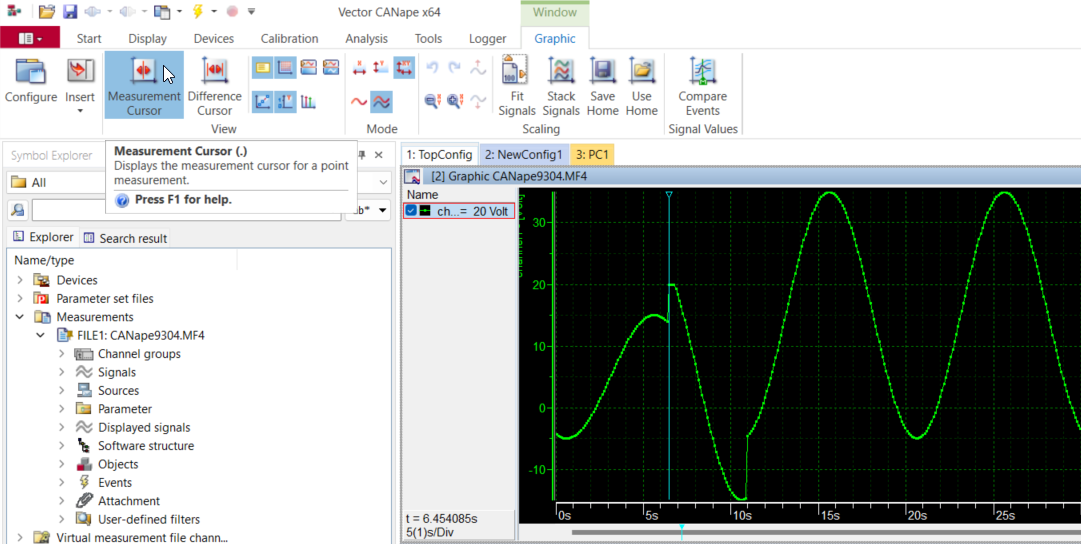Viewport: 1081px width, 544px height.
Task: Switch to the 2: NewConfig1 tab
Action: pos(524,154)
